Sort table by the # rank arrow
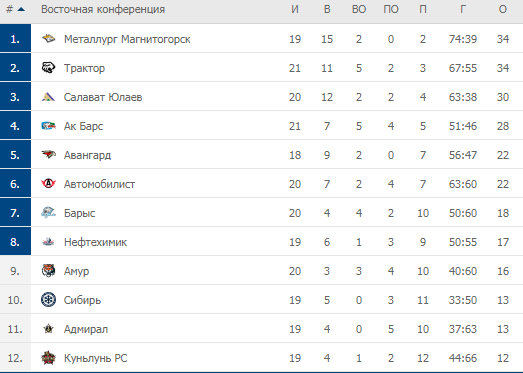The width and height of the screenshot is (523, 373). (21, 9)
